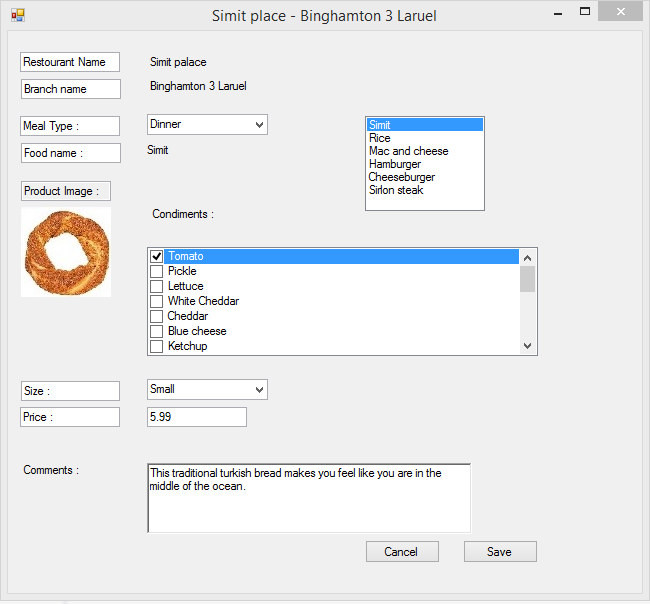Select Rice in the food list
Screen dimensions: 650x604
(x=380, y=138)
